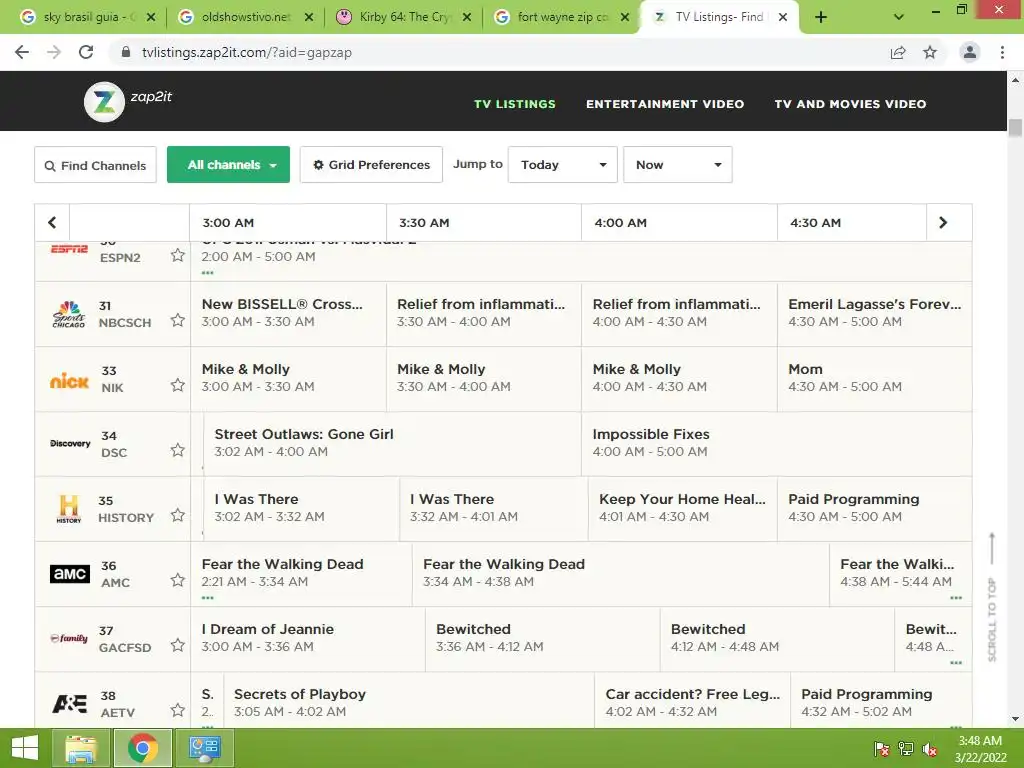Go to later time slots arrow
This screenshot has height=768, width=1024.
click(x=942, y=223)
